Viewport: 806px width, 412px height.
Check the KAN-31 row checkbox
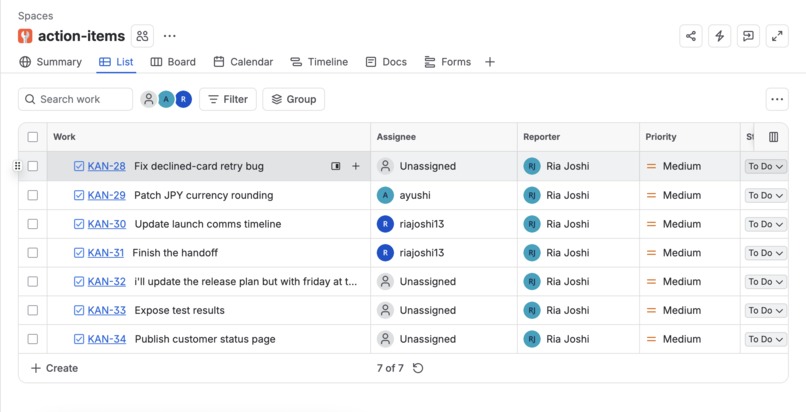tap(33, 253)
